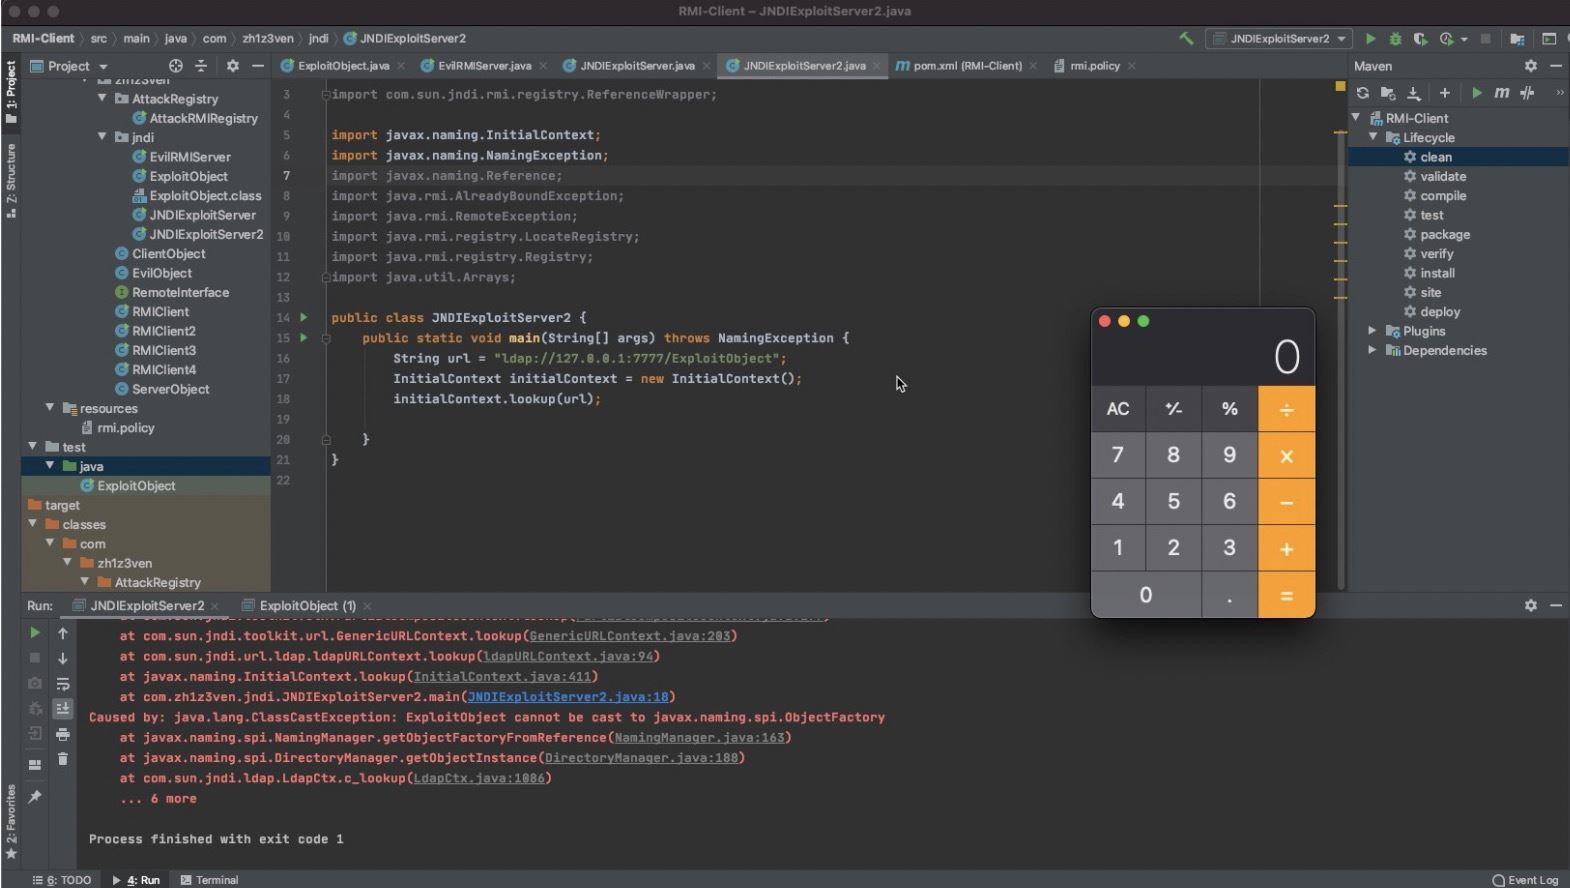The width and height of the screenshot is (1570, 888).
Task: Run JNDIExploitServer2 with the toolbar Run icon
Action: [x=1370, y=39]
